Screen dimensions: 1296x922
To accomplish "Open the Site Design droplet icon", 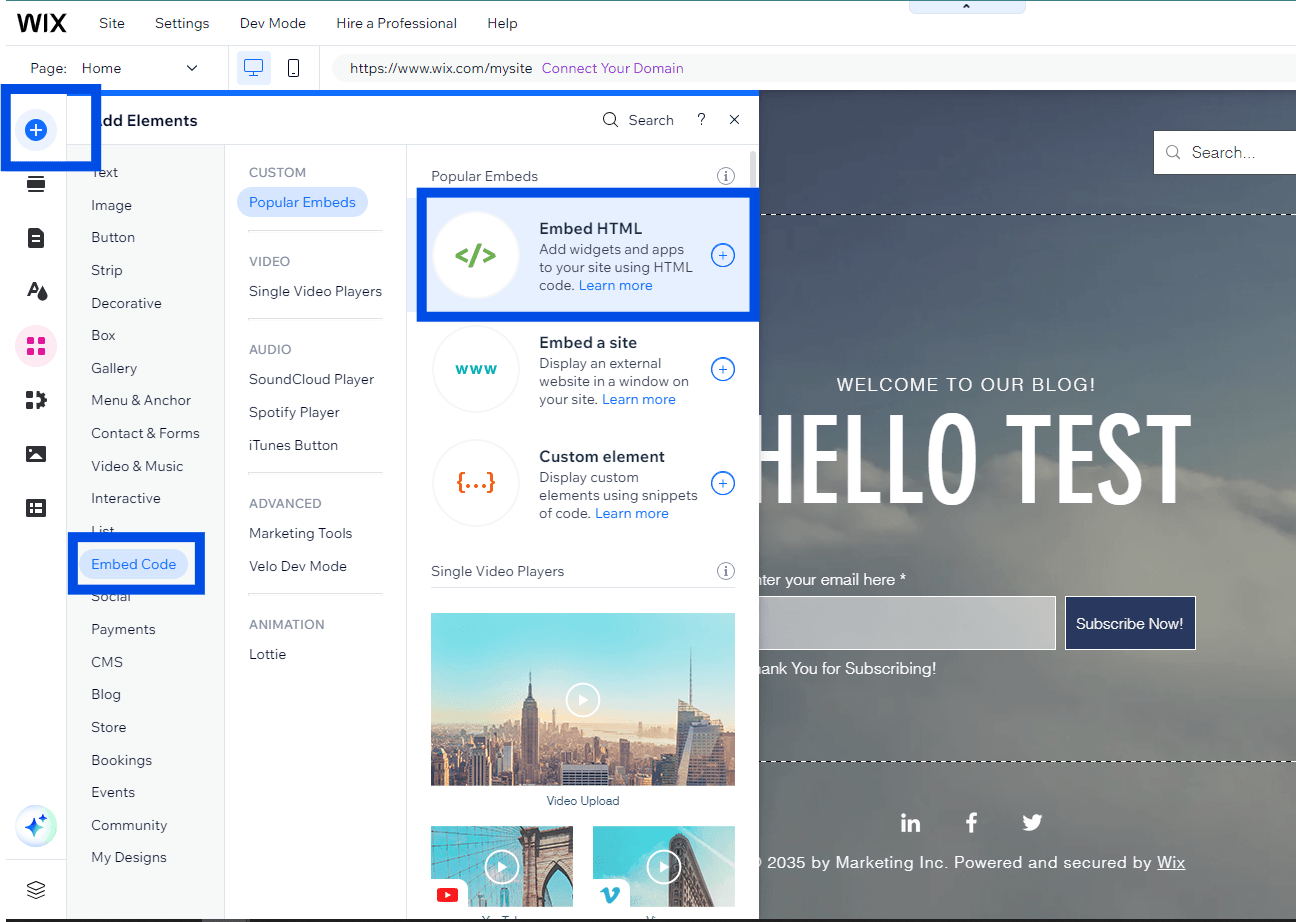I will coord(36,291).
